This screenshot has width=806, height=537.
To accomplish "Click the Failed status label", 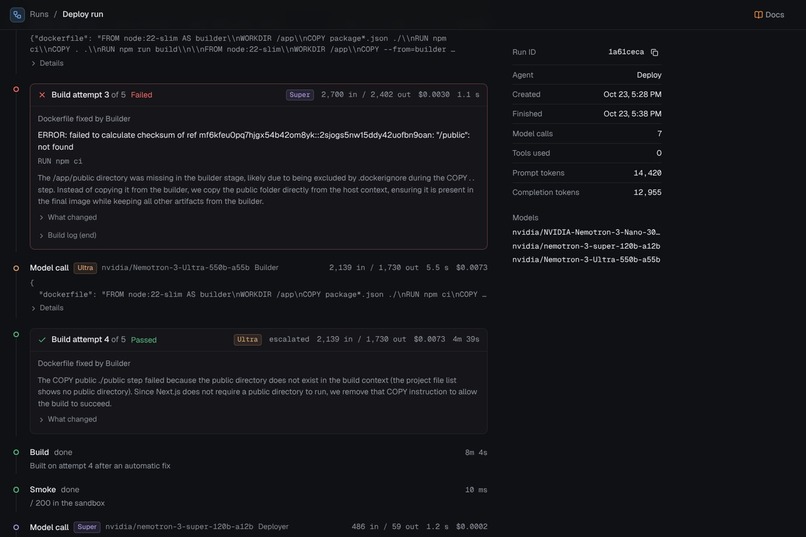I will pyautogui.click(x=141, y=95).
